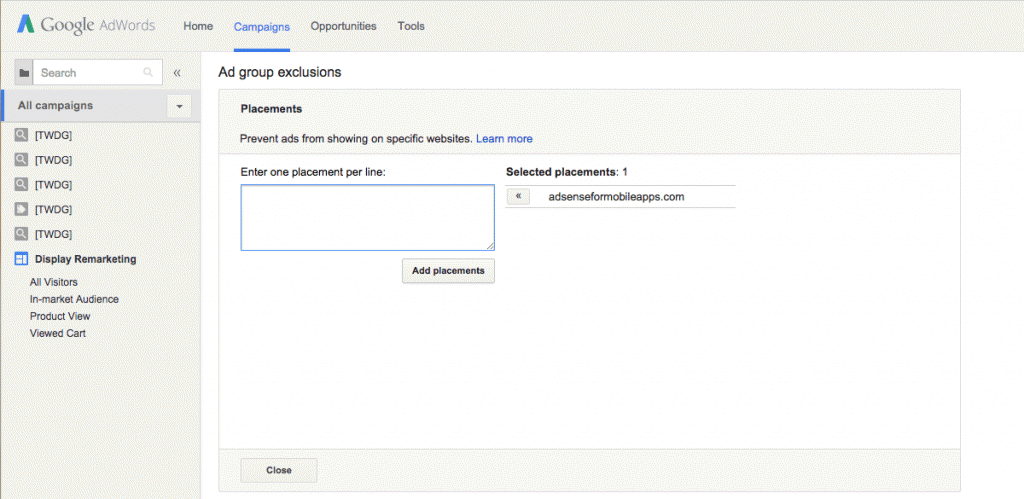Screen dimensions: 1024x499
Task: Click the folder icon beside Search box
Action: [x=24, y=72]
